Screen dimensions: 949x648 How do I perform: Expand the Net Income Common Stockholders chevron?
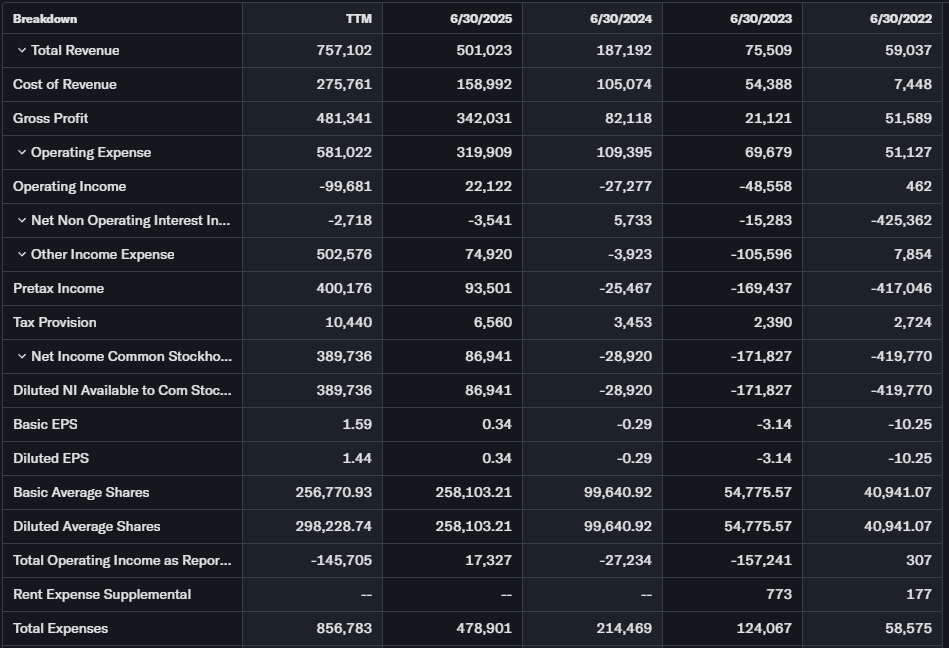coord(22,357)
